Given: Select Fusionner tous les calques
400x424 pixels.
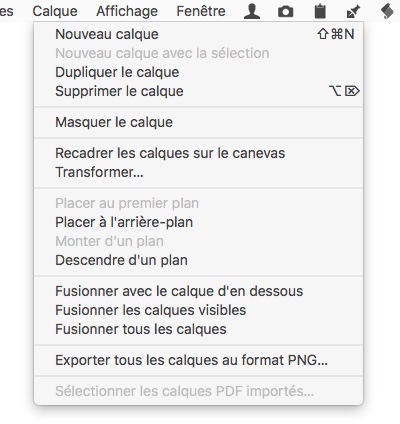Looking at the screenshot, I should pyautogui.click(x=199, y=329).
